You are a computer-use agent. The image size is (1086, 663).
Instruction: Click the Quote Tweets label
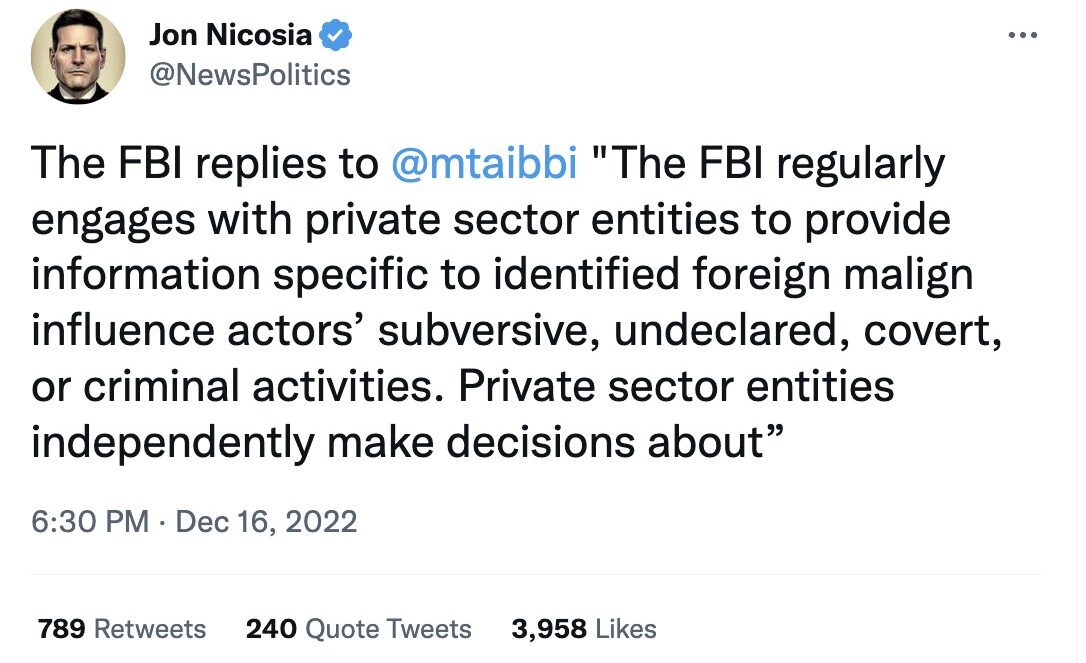point(388,629)
